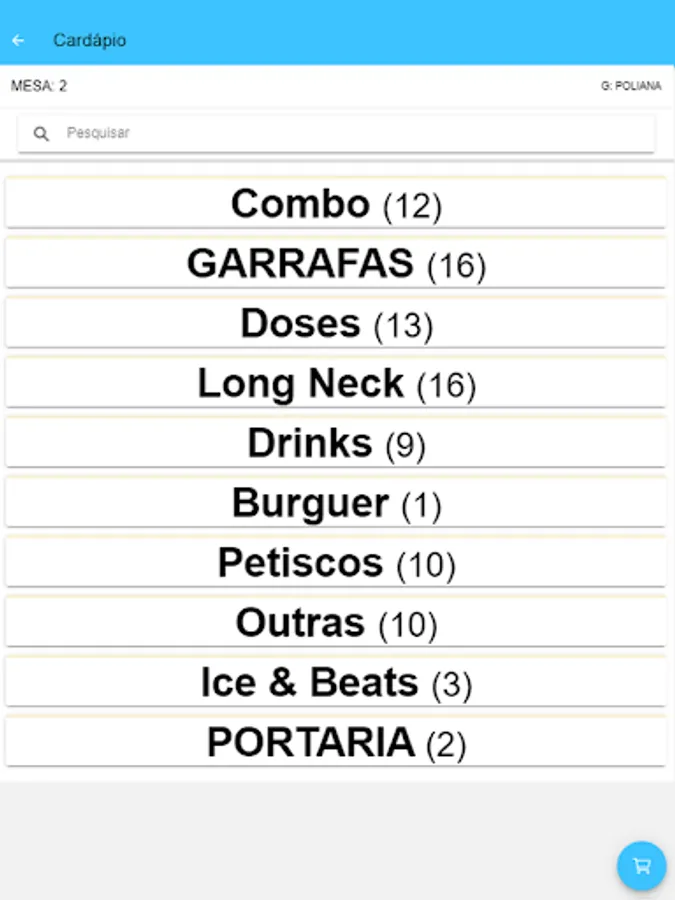This screenshot has width=675, height=900.
Task: Click the Pesquisar search field
Action: pos(350,133)
